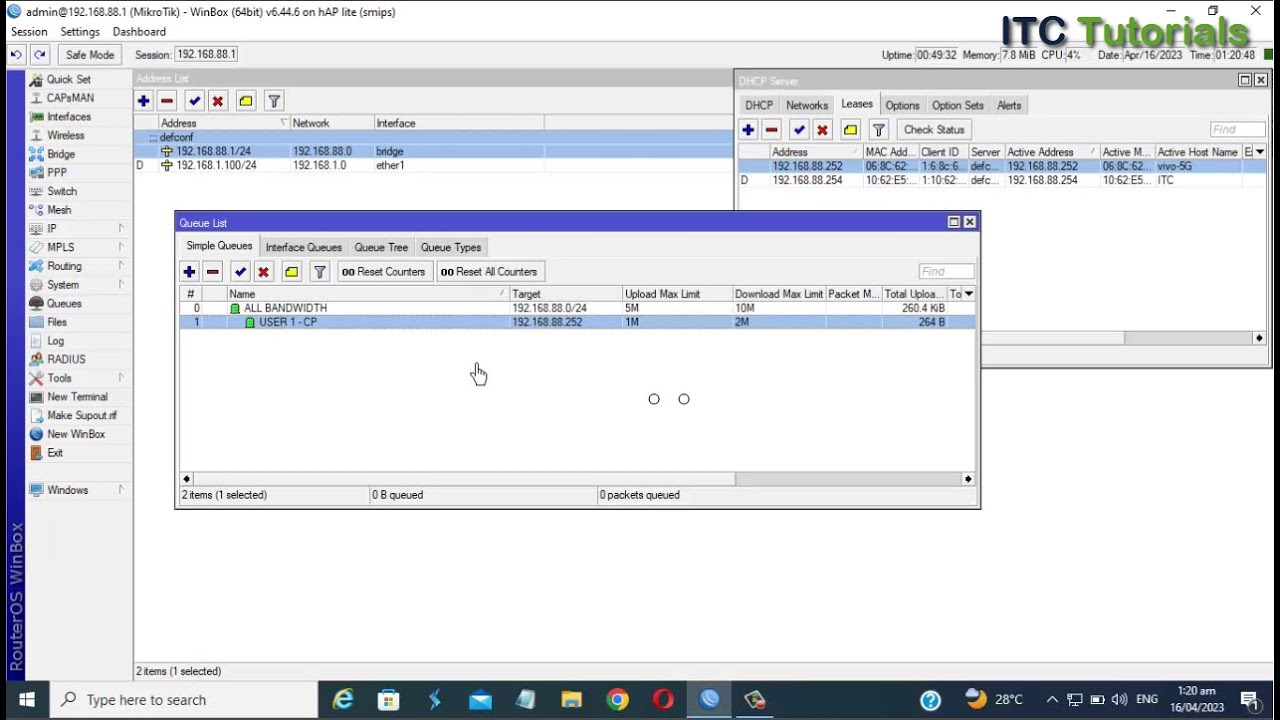
Task: Filter icon in Address List toolbar
Action: tap(274, 101)
